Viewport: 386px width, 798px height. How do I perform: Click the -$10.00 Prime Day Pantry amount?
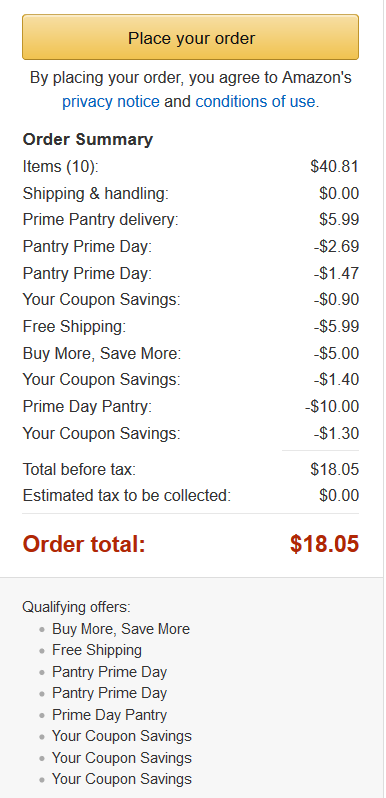[332, 407]
